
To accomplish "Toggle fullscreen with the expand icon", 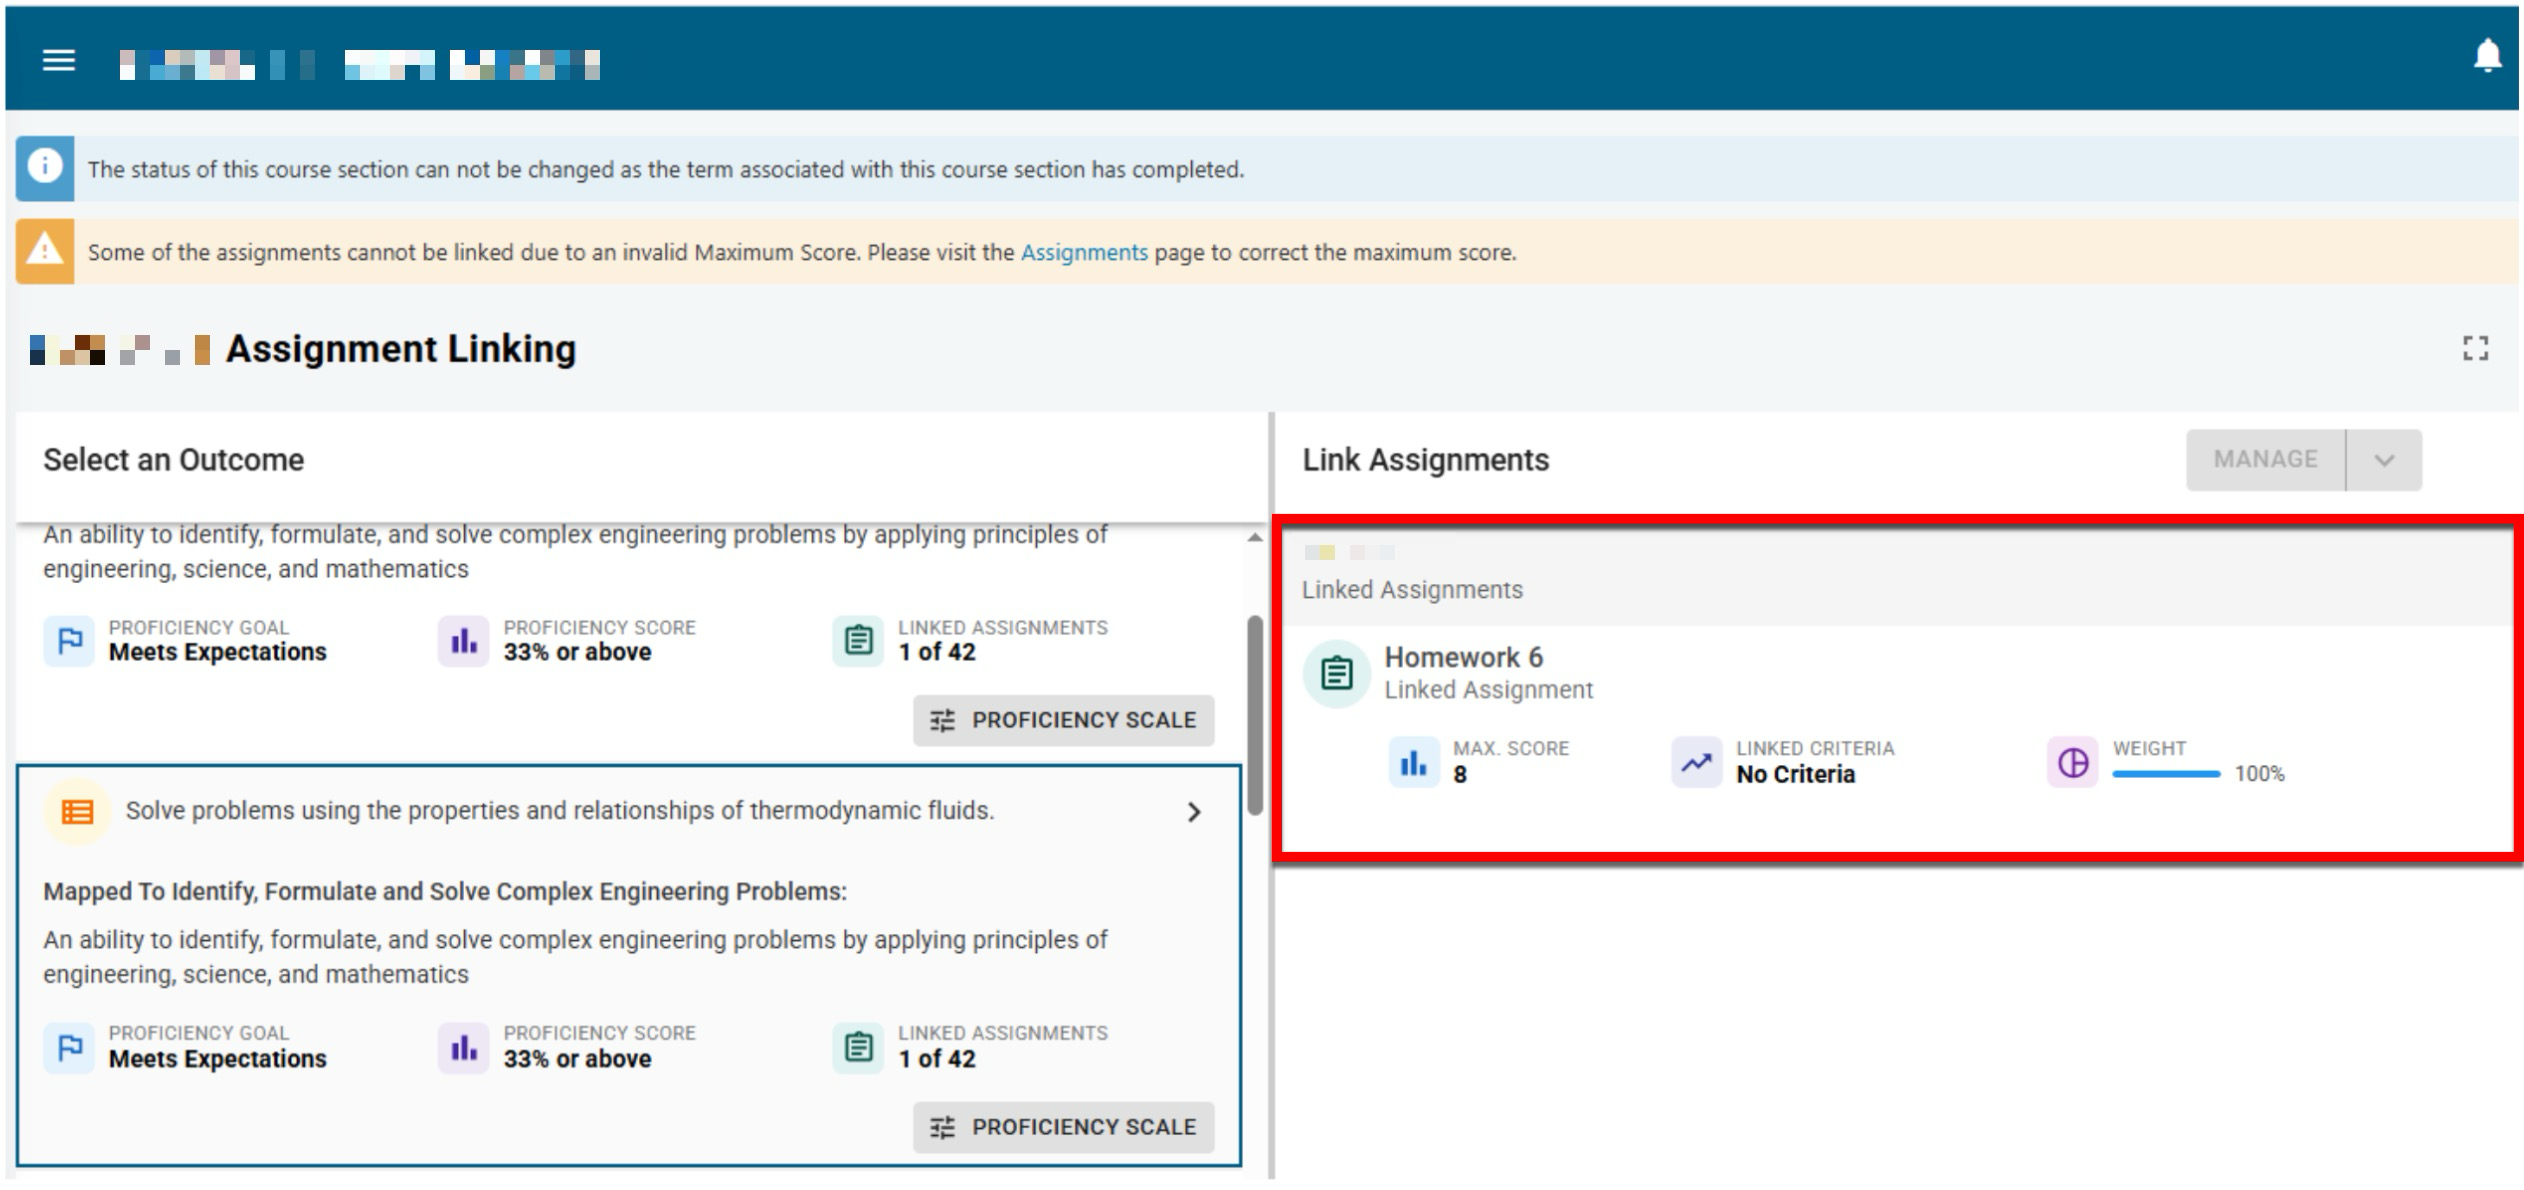I will [x=2475, y=349].
